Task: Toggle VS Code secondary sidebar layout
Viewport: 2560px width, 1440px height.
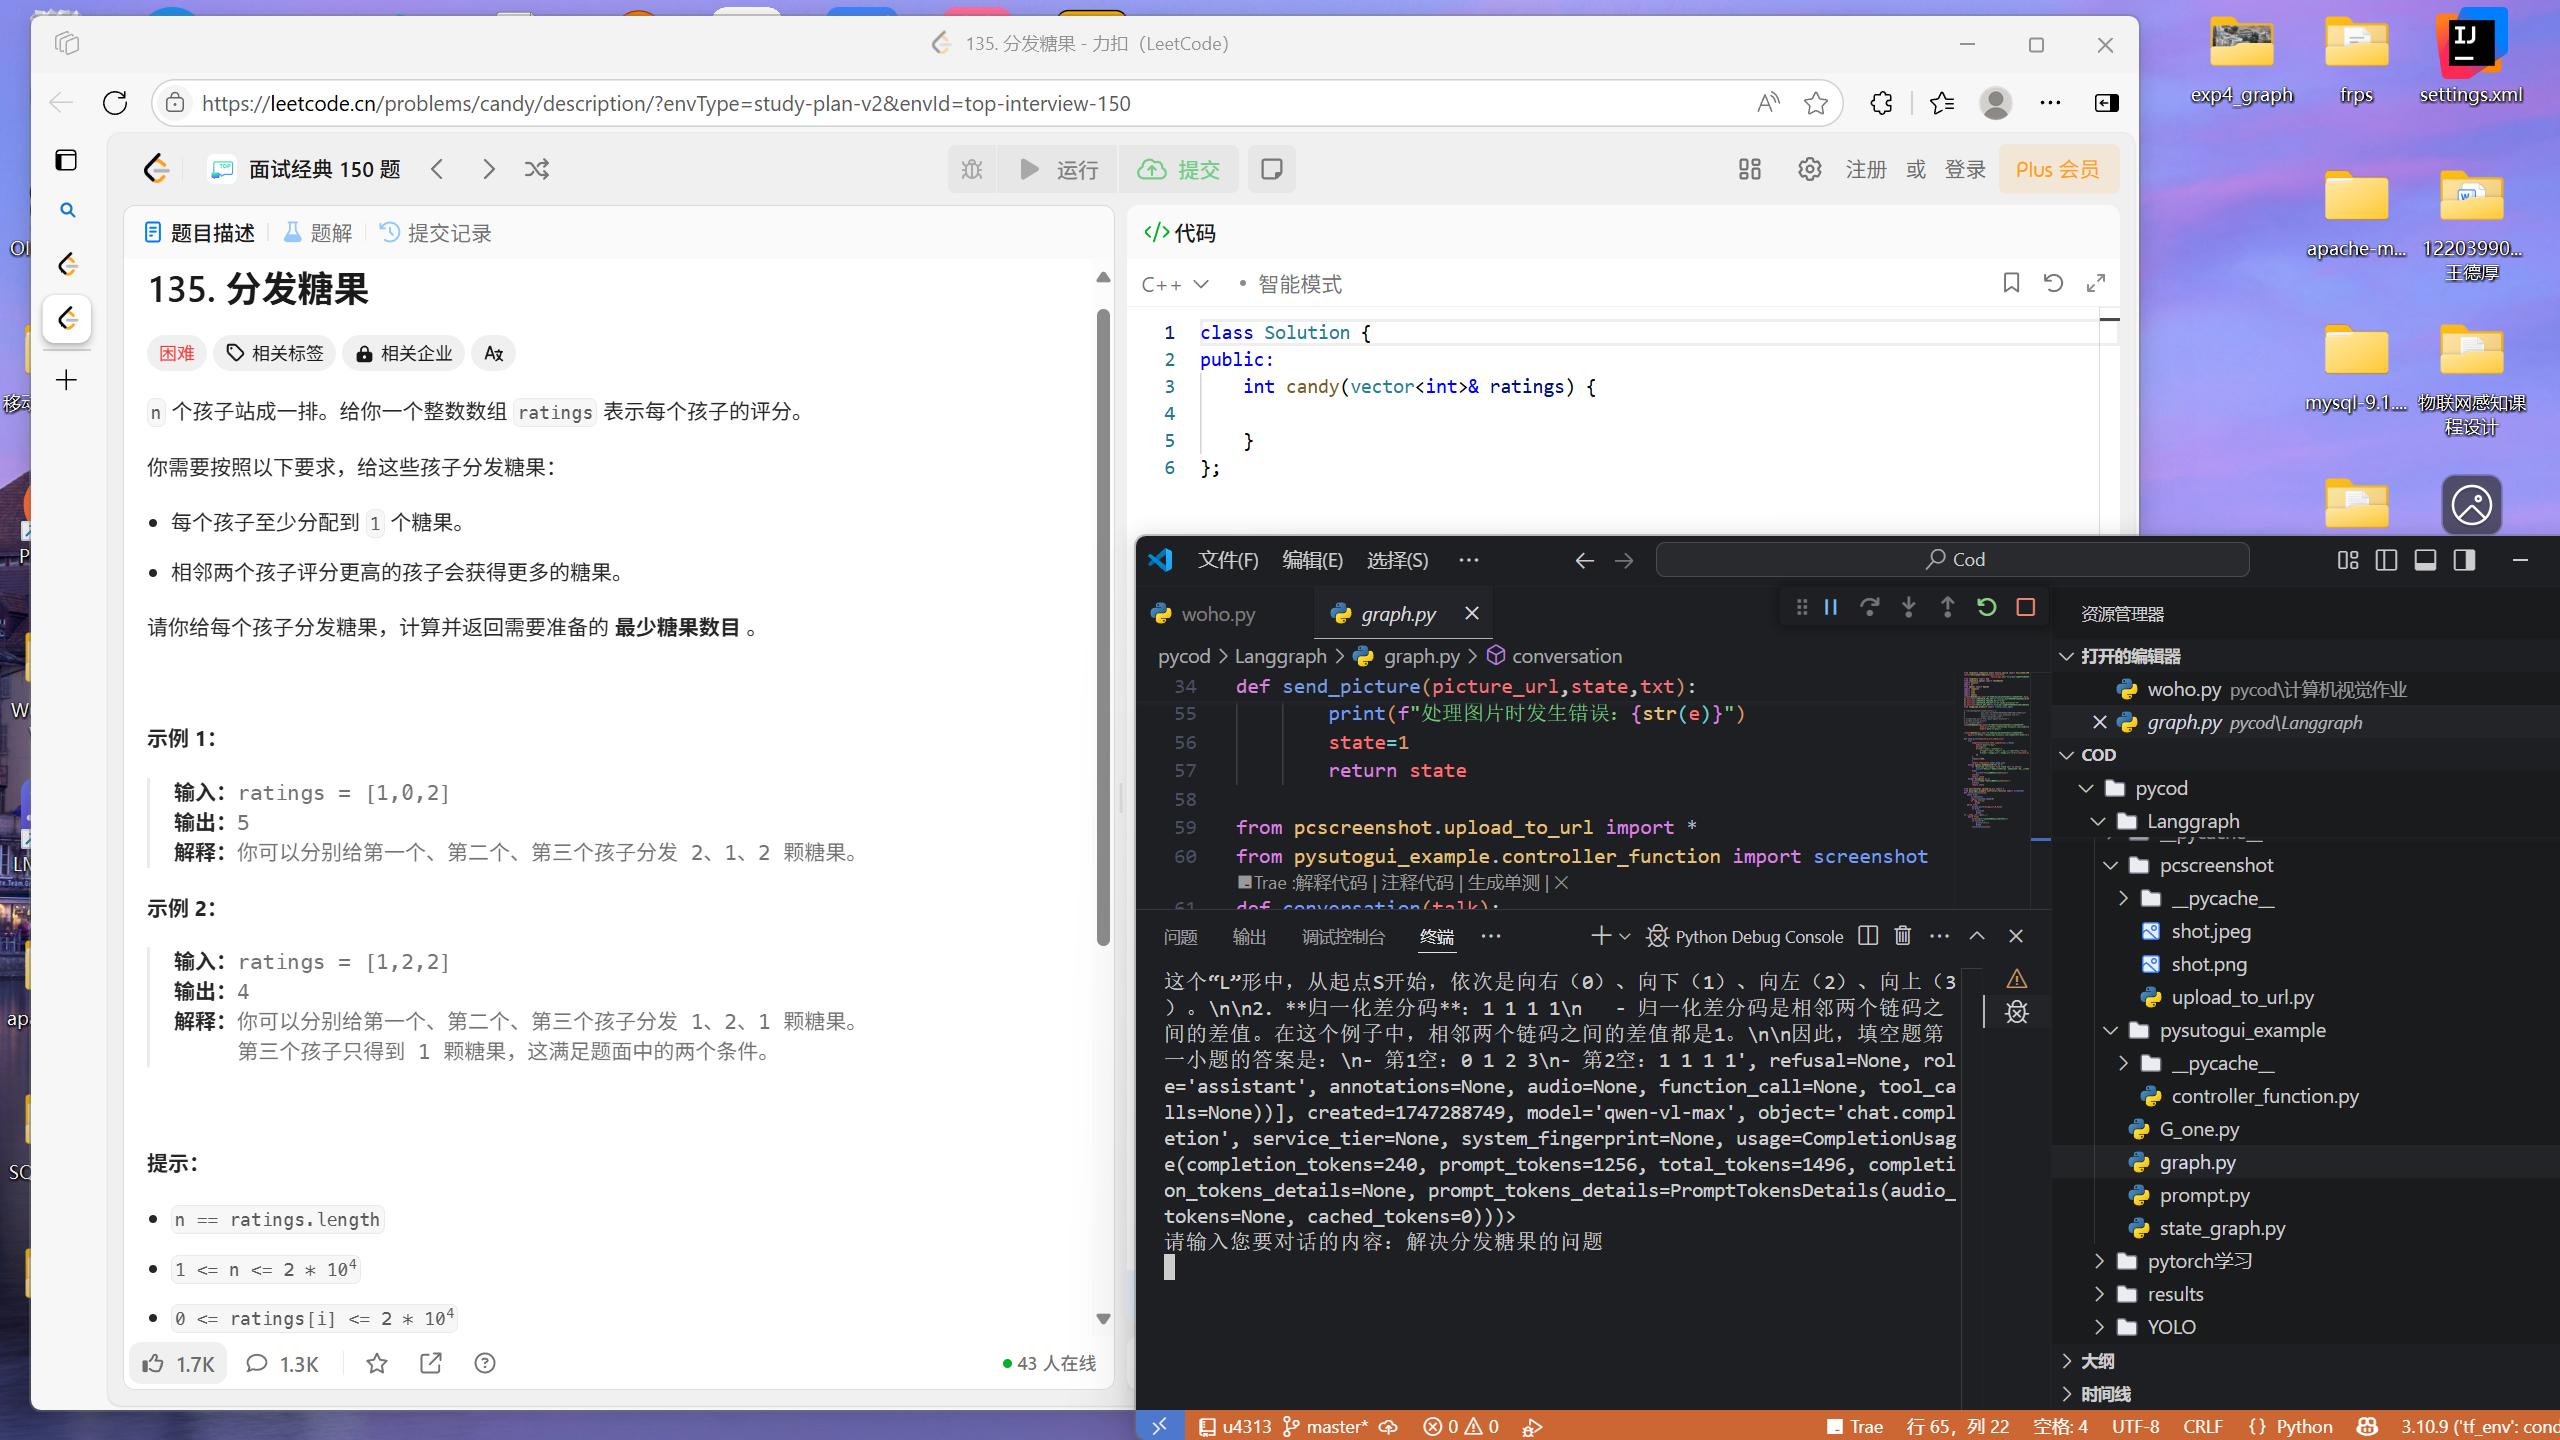Action: point(2464,560)
